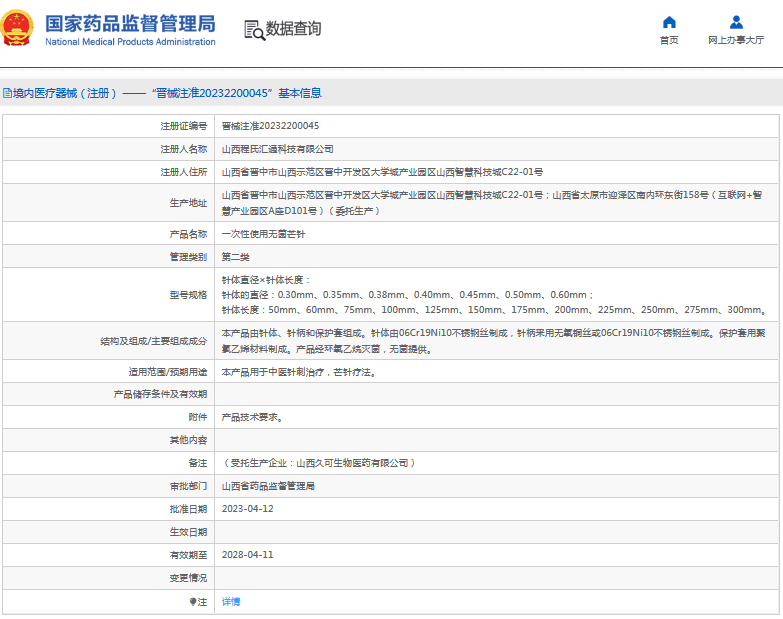Click the 针体直径×针体长度 spec header line
Screen dimensions: 783x619
[266, 280]
